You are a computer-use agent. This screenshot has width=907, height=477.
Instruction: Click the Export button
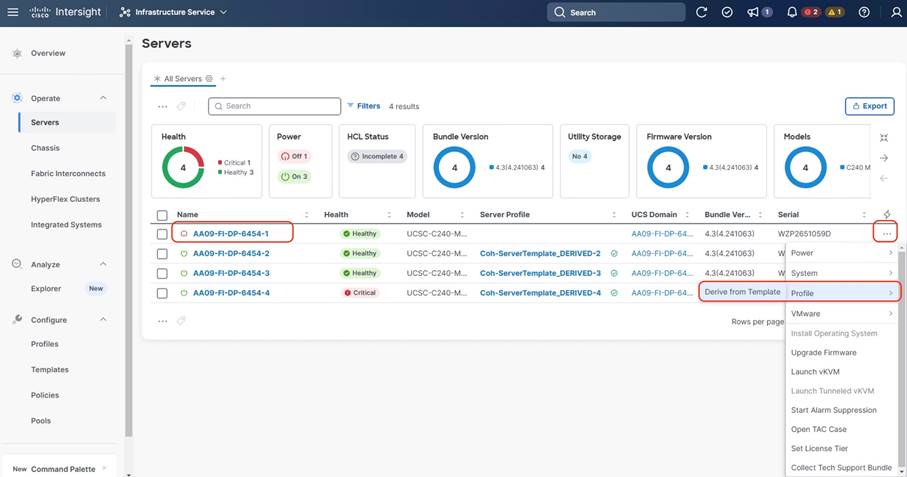pyautogui.click(x=869, y=106)
